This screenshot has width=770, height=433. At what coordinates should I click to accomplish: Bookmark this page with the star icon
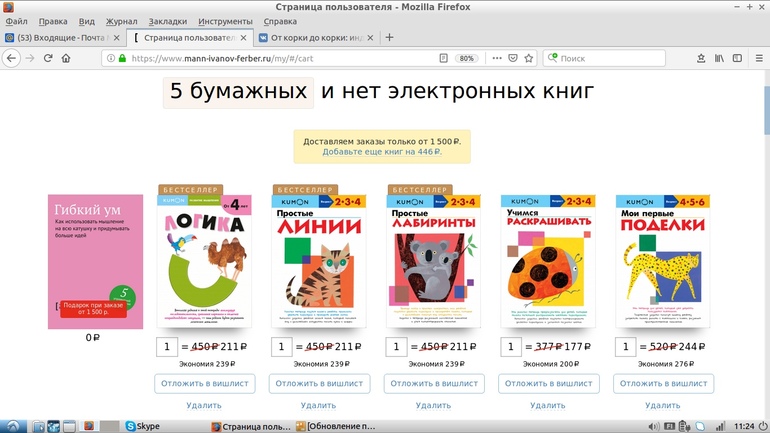tap(528, 58)
